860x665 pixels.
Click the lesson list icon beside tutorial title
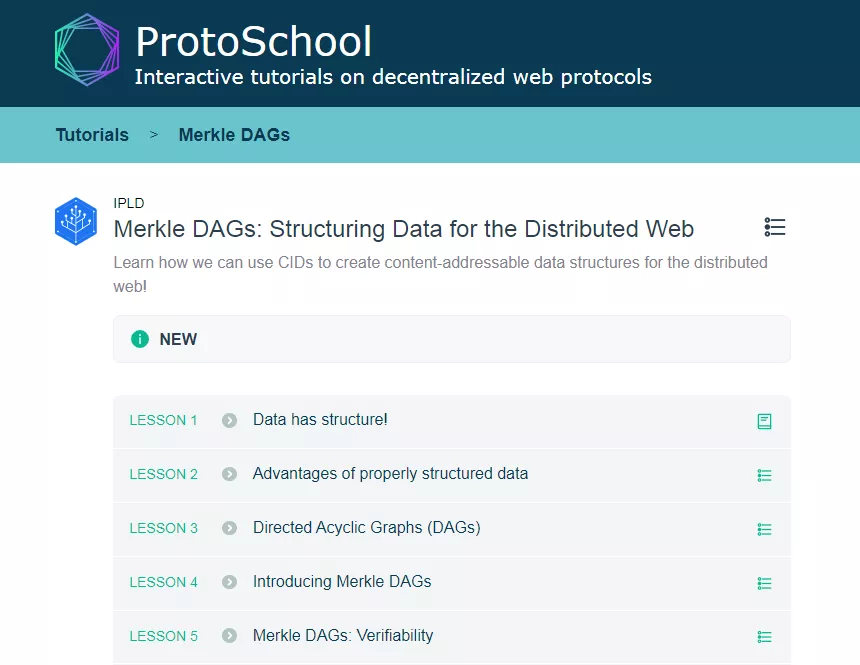(775, 227)
